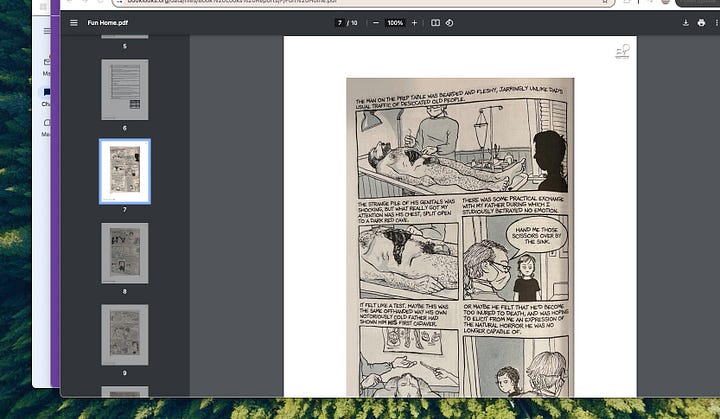Print the PDF document
Image resolution: width=720 pixels, height=419 pixels.
click(x=701, y=23)
